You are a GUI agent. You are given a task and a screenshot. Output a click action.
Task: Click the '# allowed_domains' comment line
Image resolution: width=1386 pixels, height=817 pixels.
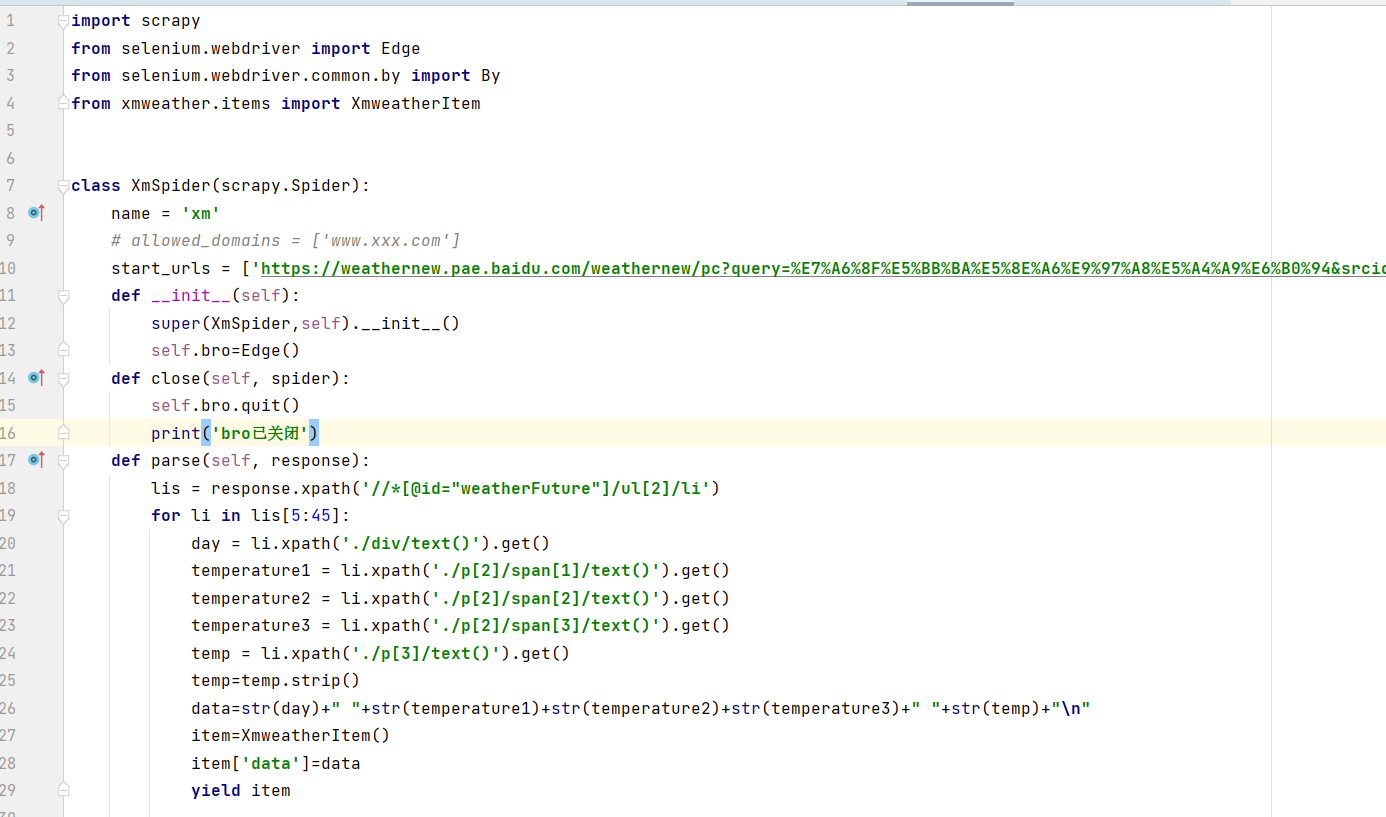pyautogui.click(x=286, y=240)
